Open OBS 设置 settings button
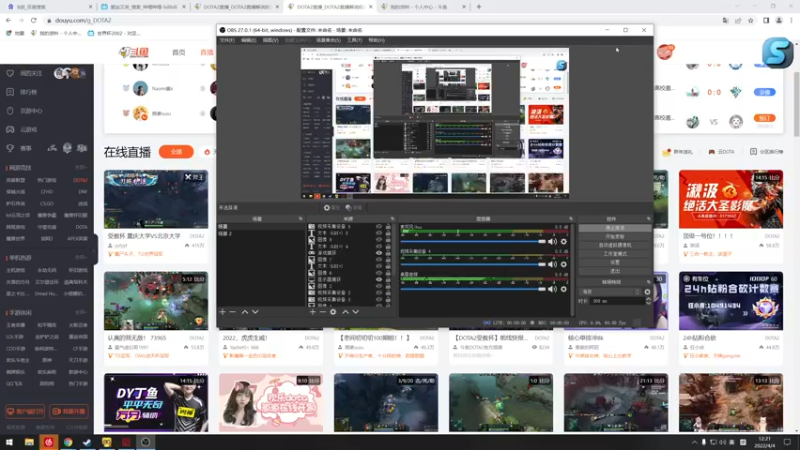Screen dimensions: 800x450 click(615, 263)
